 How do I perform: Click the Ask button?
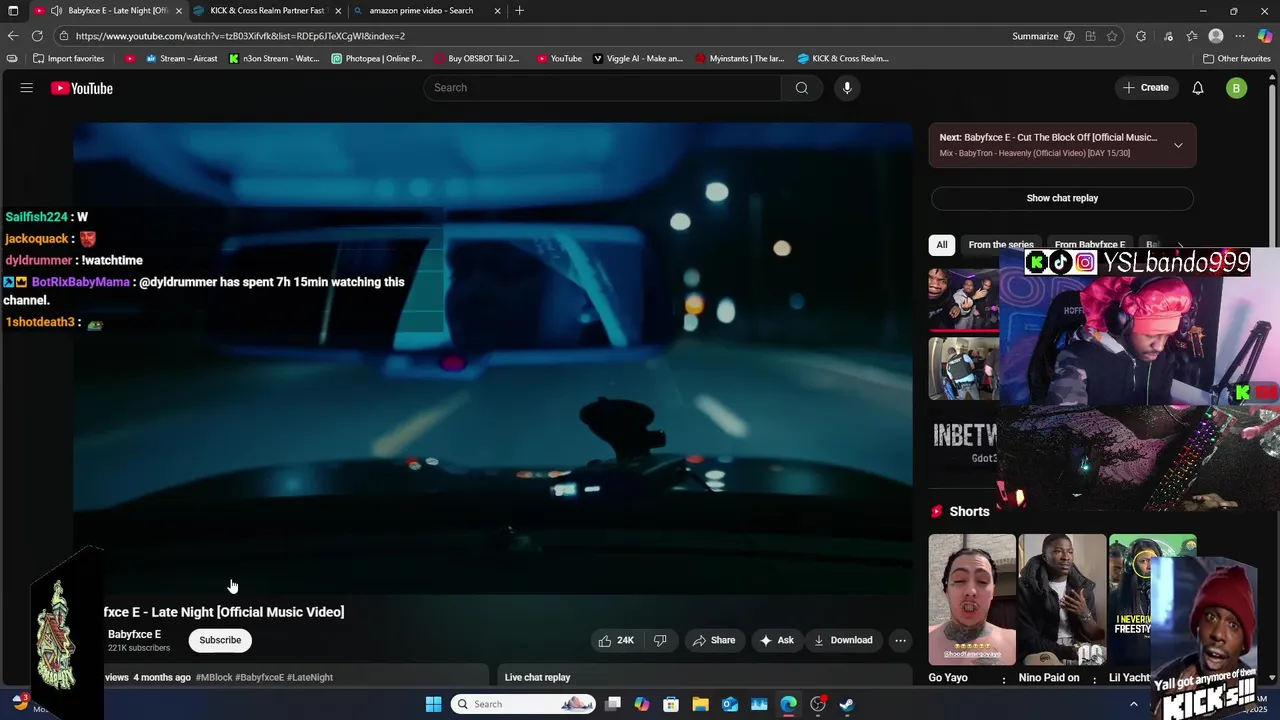(x=777, y=640)
